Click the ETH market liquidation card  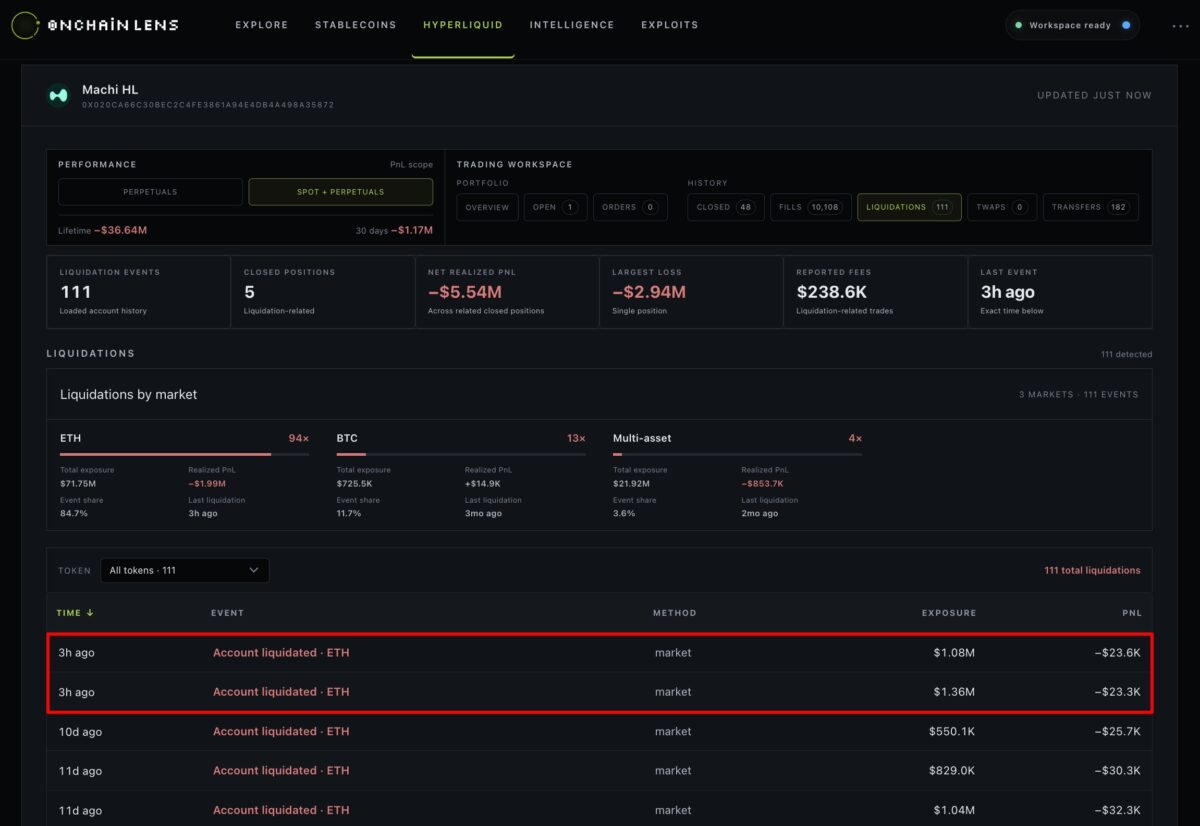pyautogui.click(x=184, y=476)
